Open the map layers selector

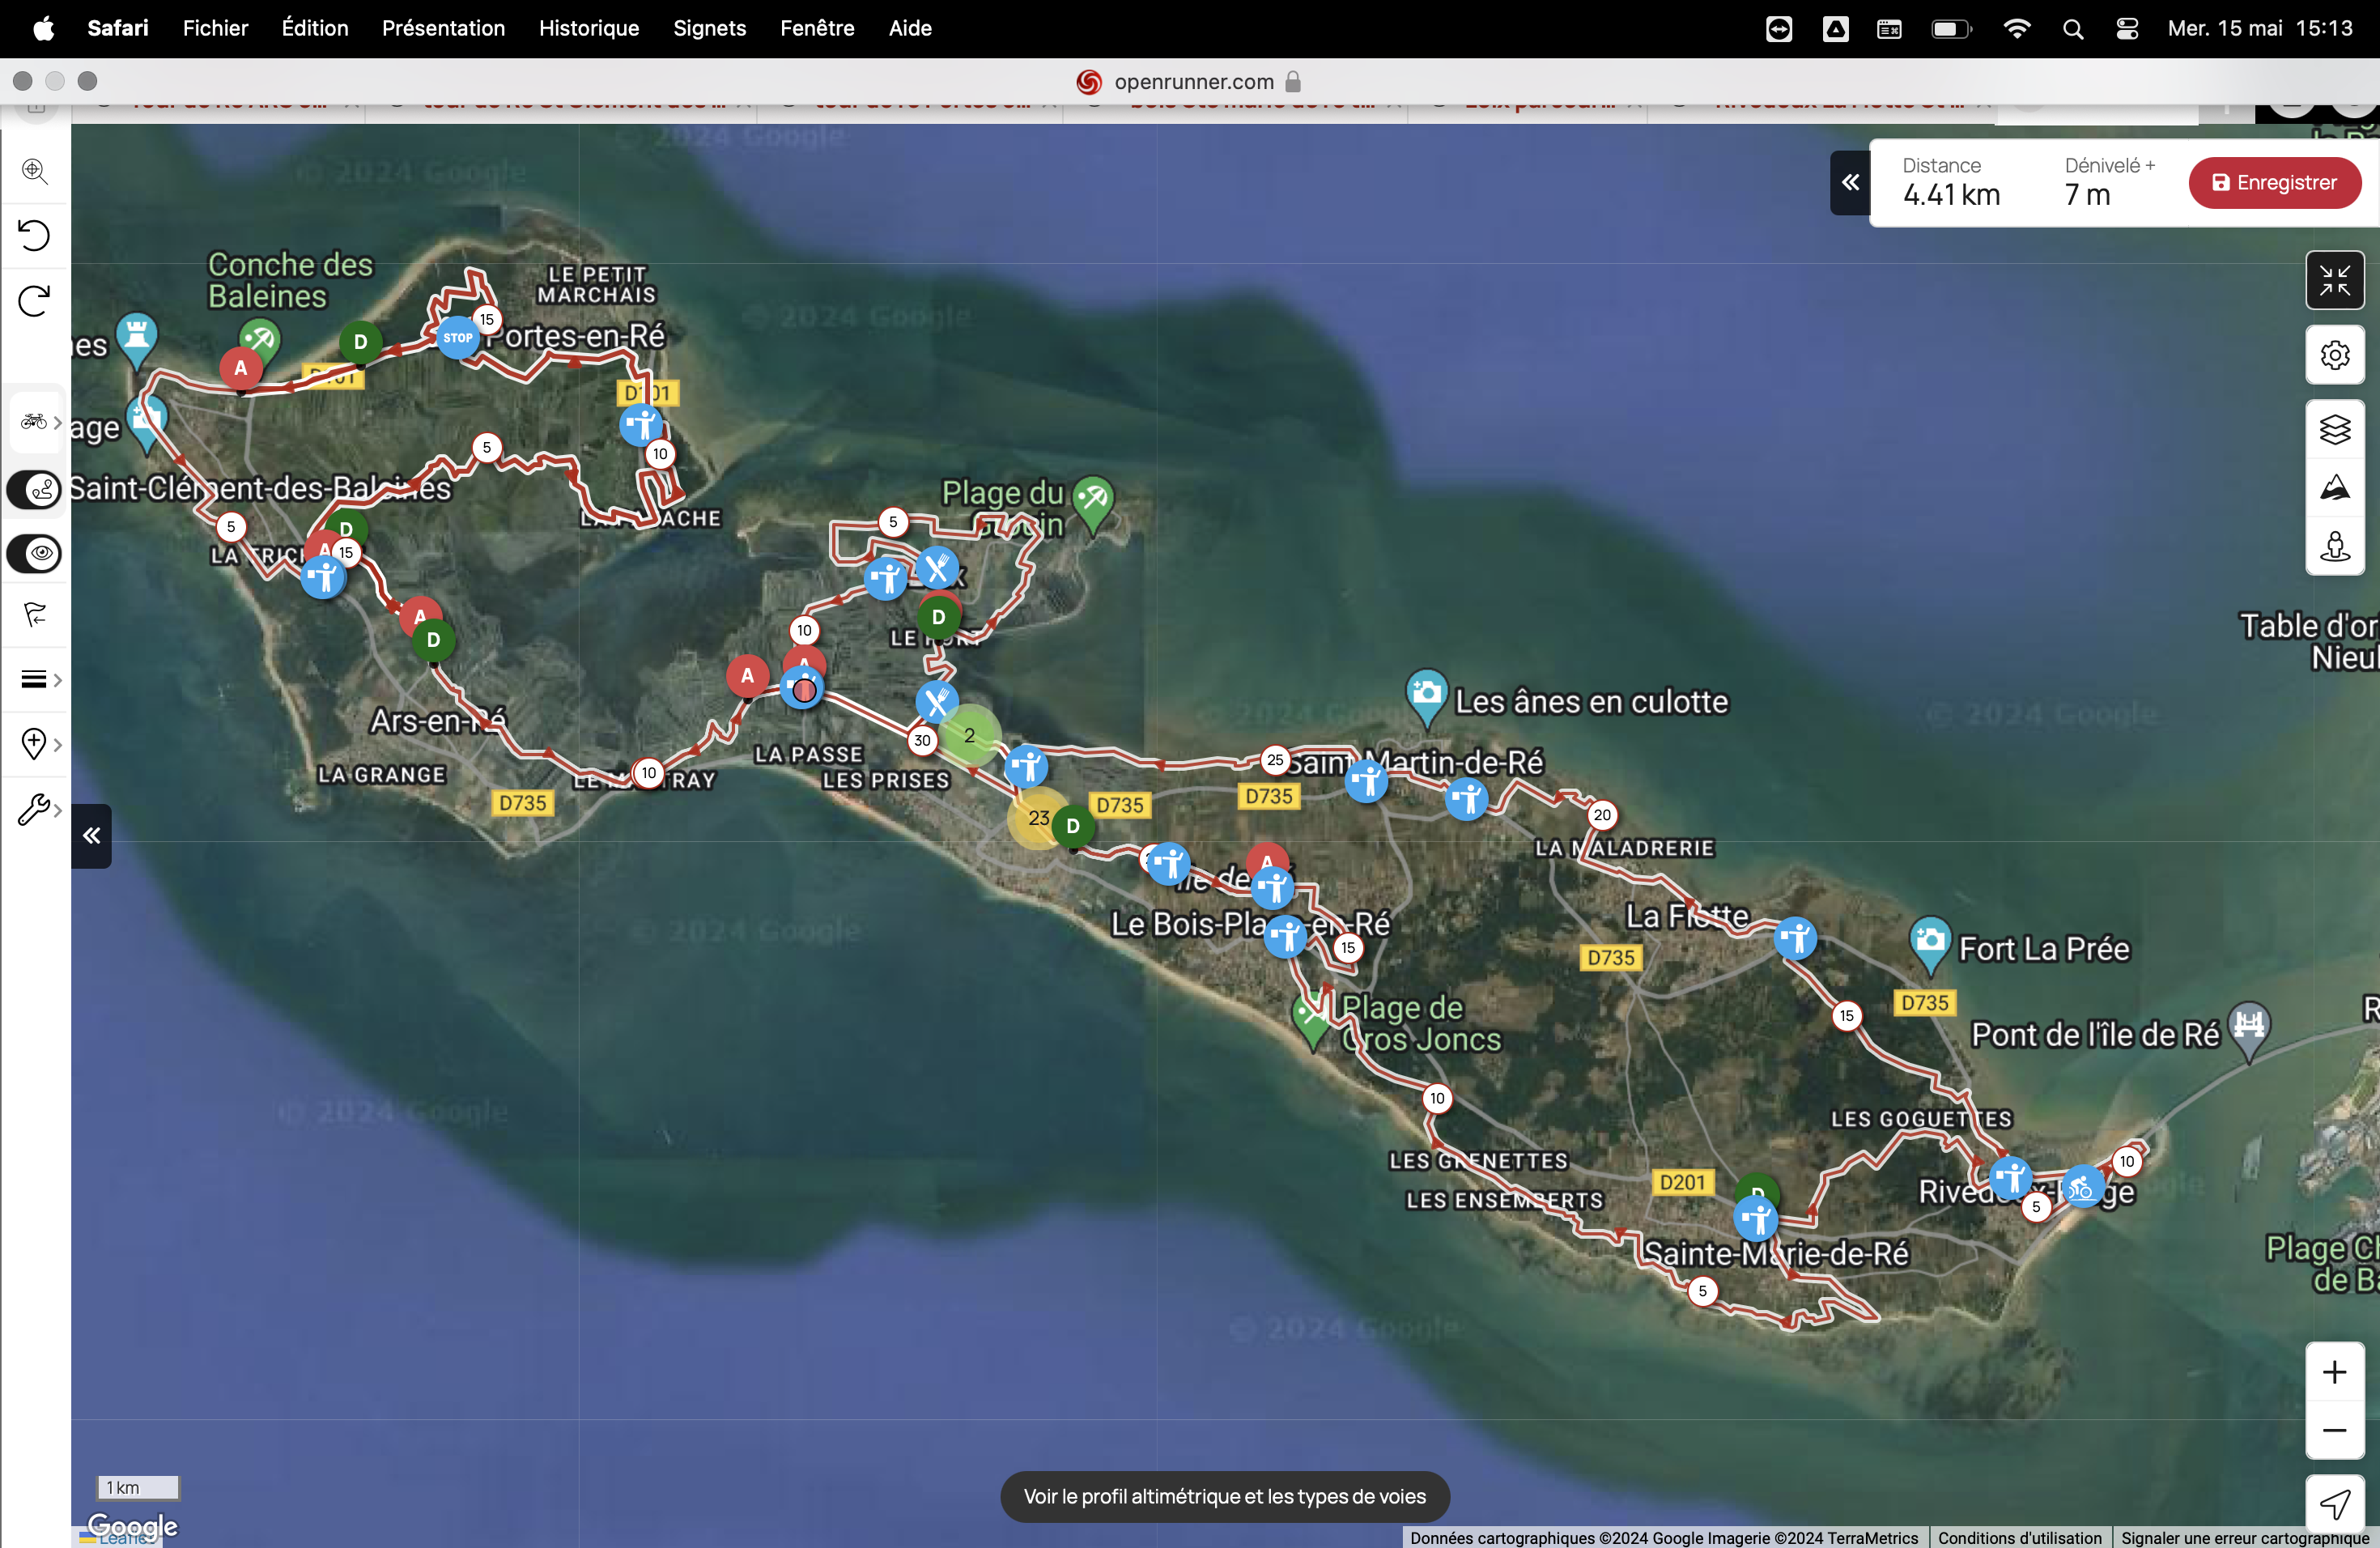click(2334, 430)
